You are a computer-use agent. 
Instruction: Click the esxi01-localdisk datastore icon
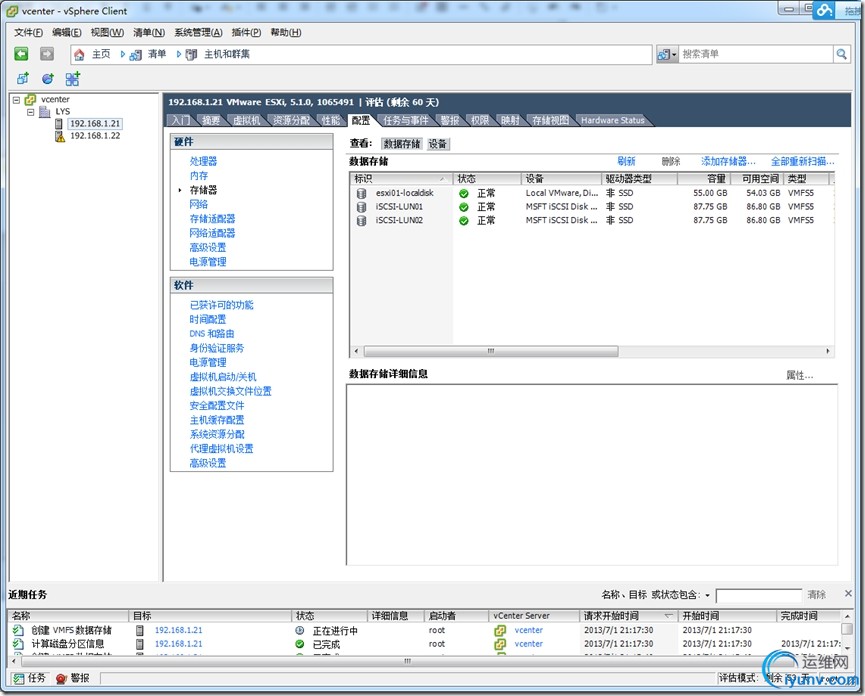[361, 193]
